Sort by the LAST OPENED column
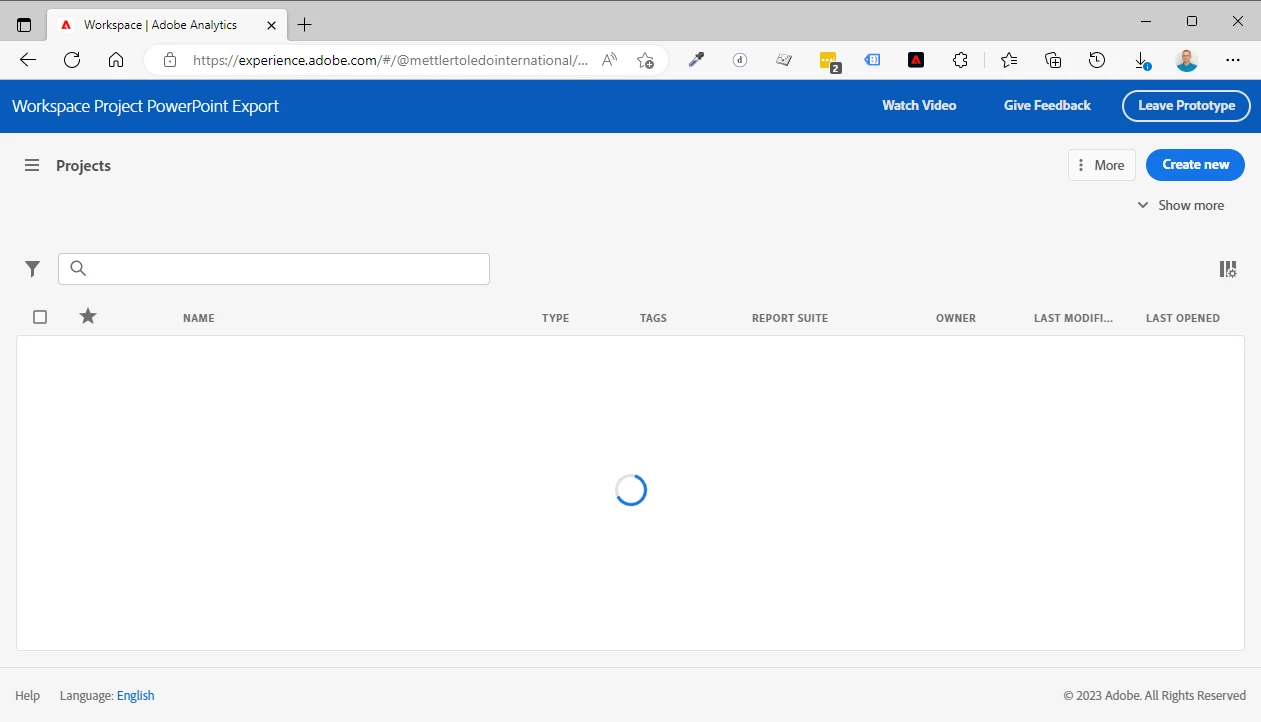 [1183, 318]
